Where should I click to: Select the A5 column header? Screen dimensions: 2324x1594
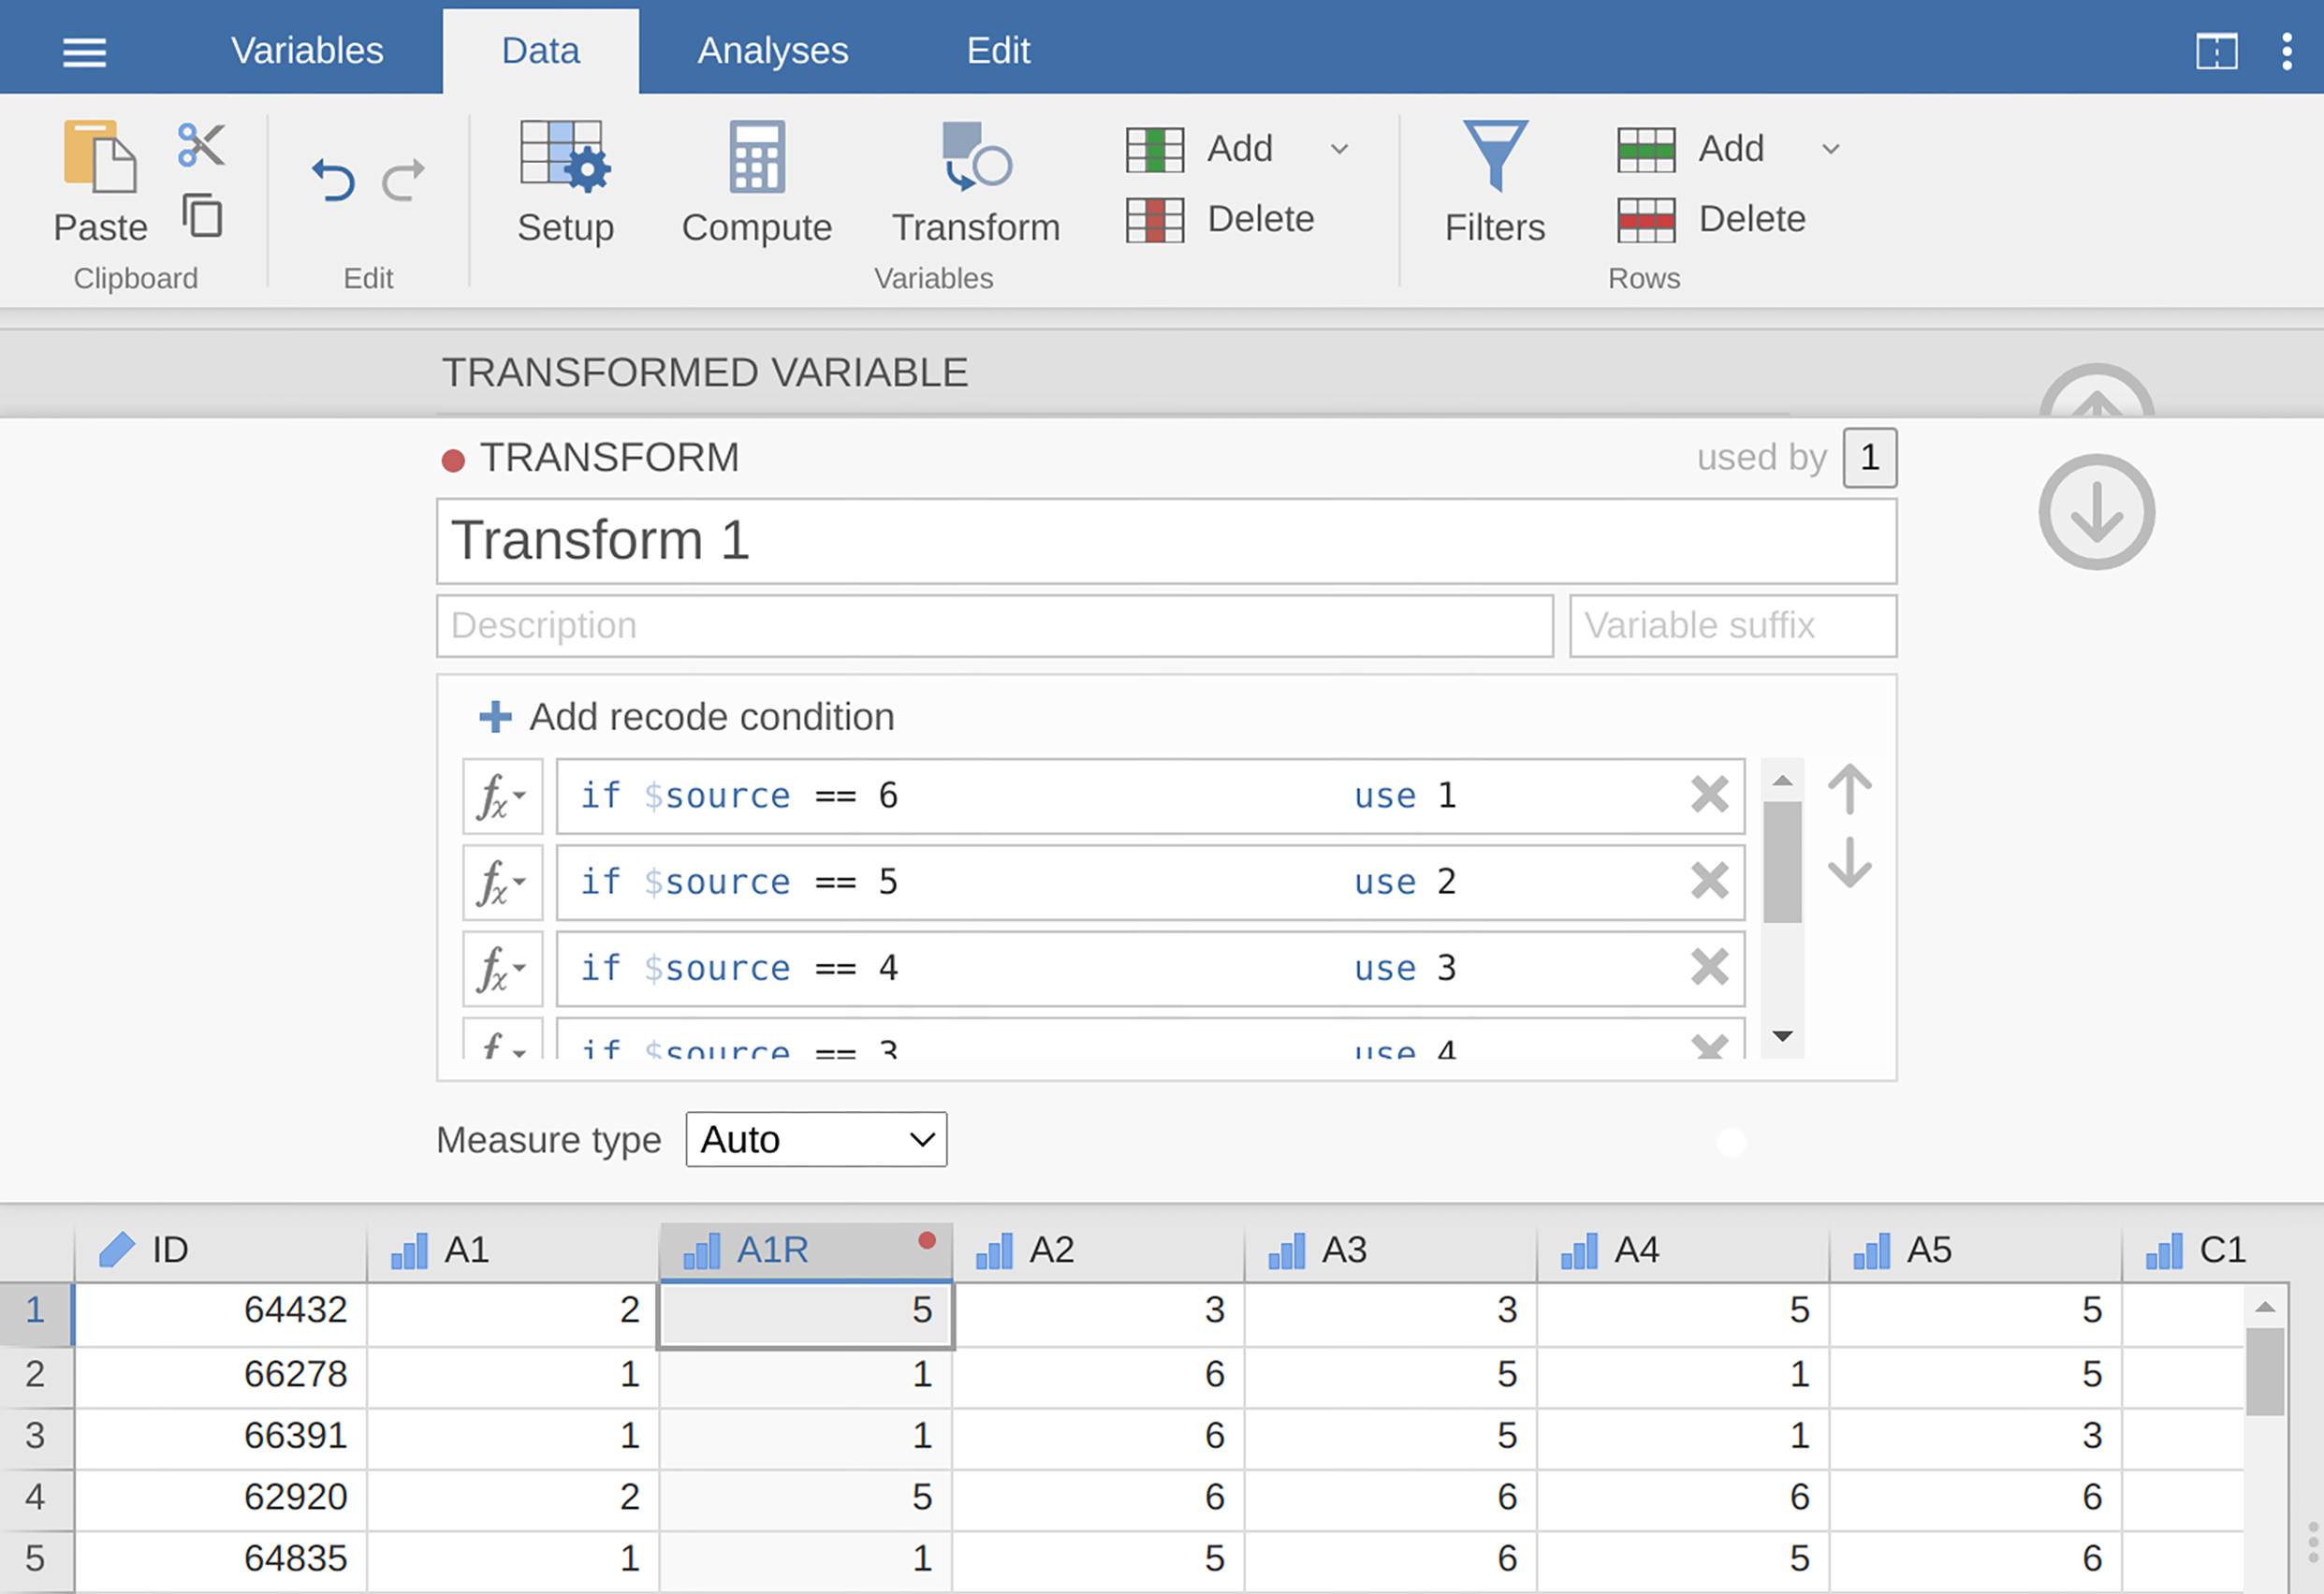click(1975, 1250)
